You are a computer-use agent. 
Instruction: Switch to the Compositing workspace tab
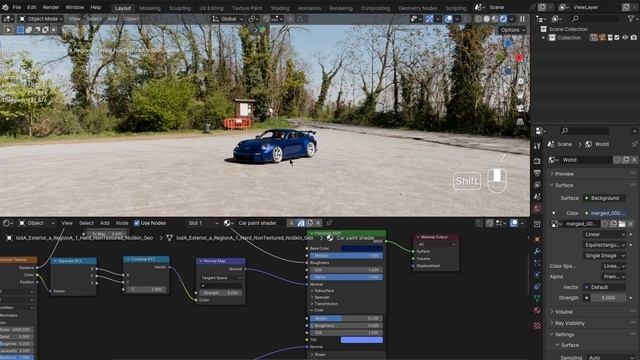(x=376, y=8)
